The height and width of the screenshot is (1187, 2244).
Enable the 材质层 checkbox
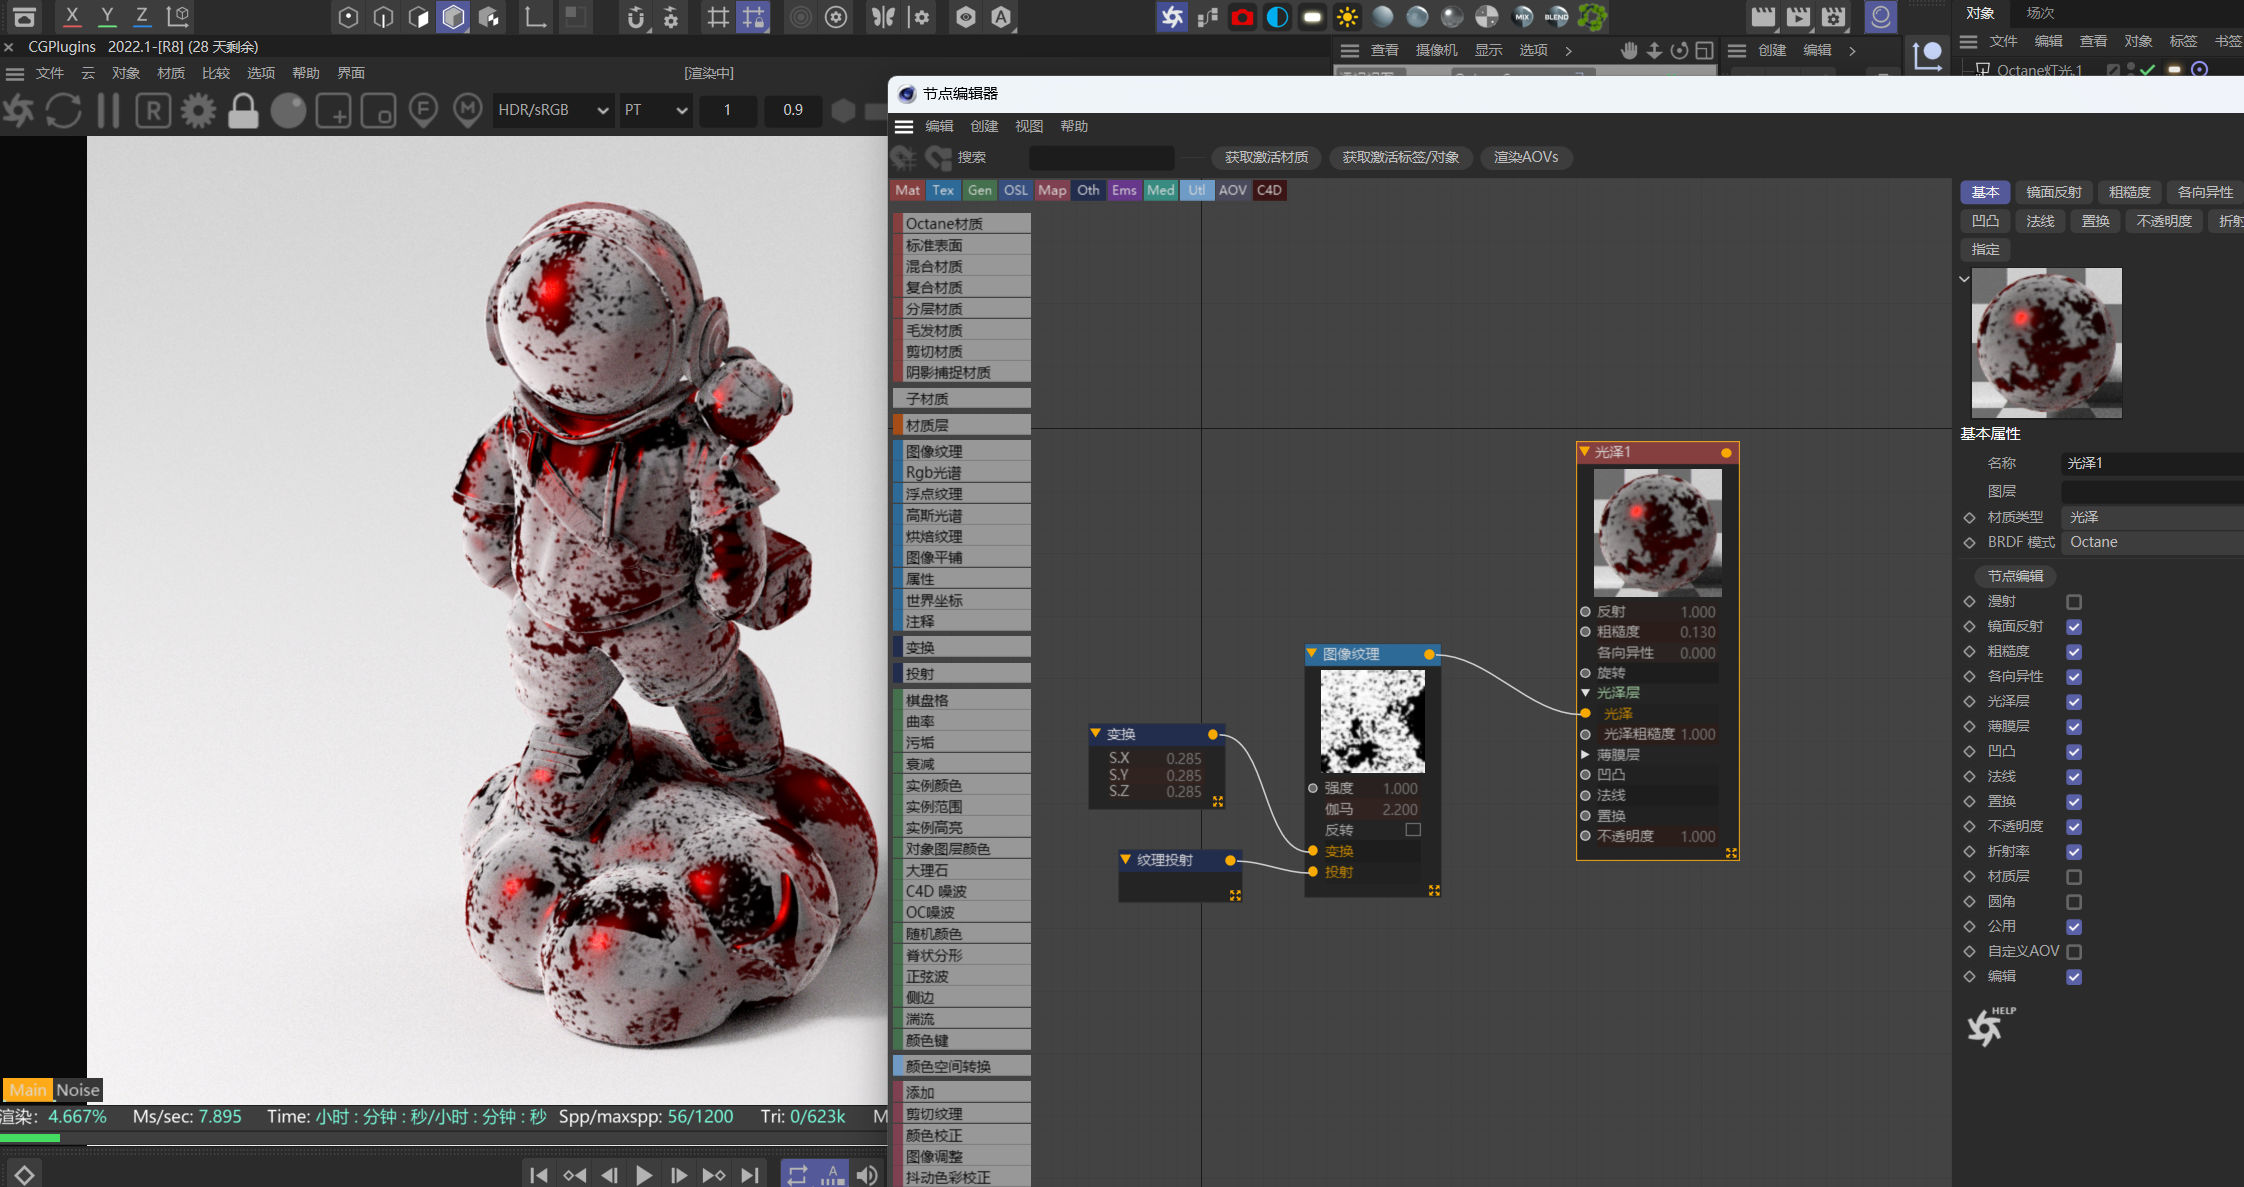click(x=2074, y=877)
